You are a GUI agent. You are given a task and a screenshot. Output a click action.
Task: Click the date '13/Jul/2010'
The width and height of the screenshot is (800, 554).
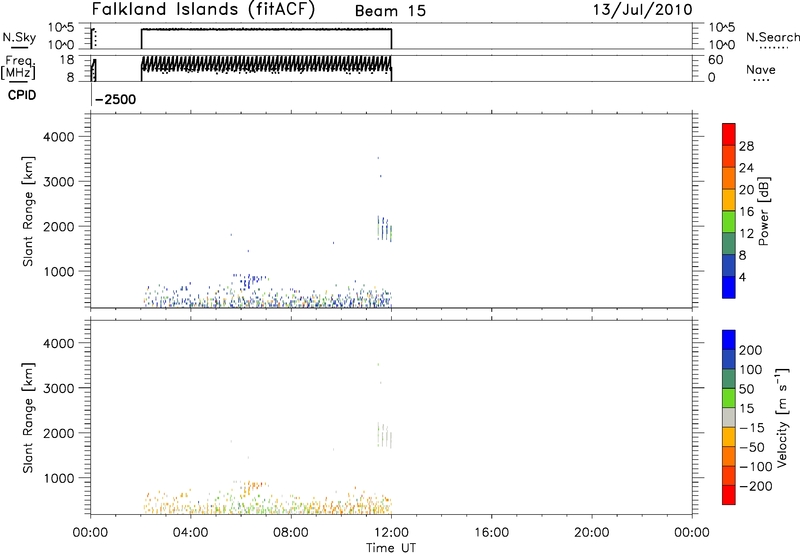coord(642,10)
